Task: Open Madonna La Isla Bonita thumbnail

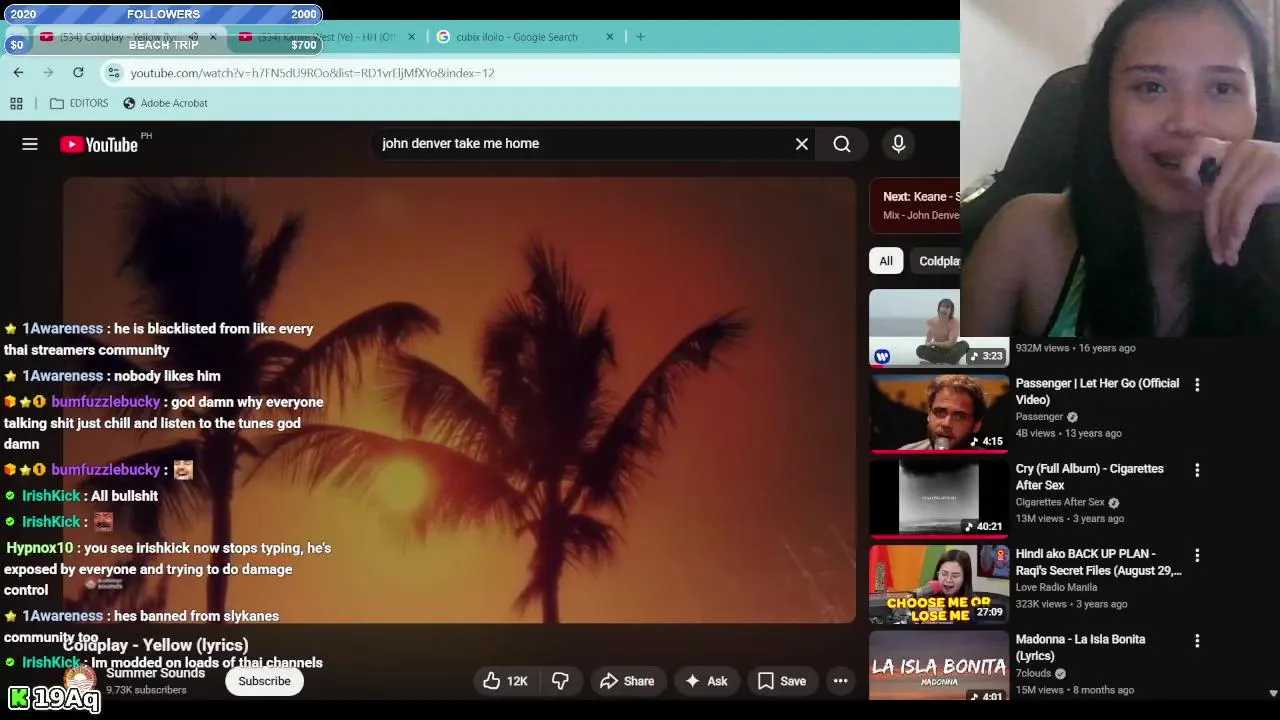Action: point(939,665)
